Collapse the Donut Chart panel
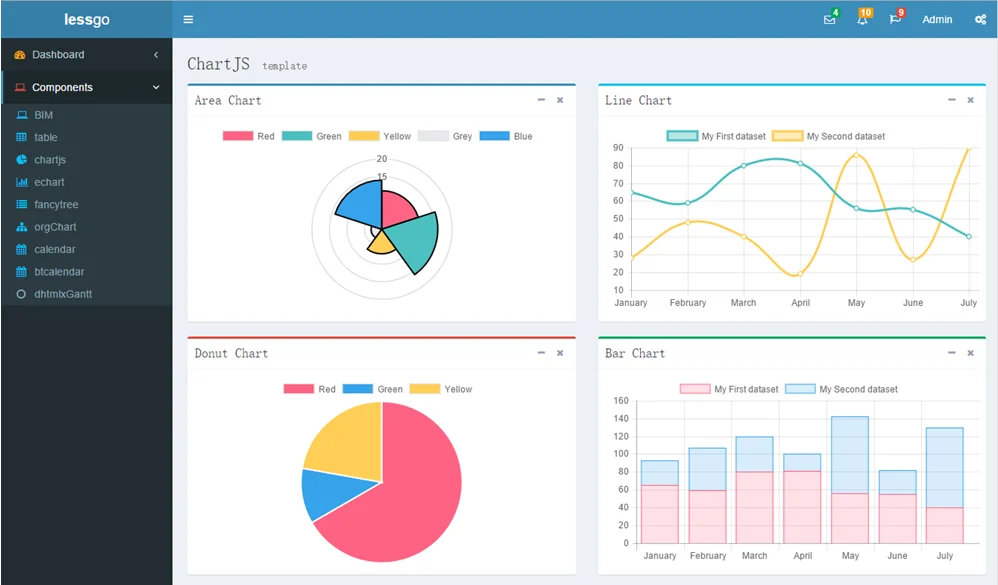 pos(541,353)
